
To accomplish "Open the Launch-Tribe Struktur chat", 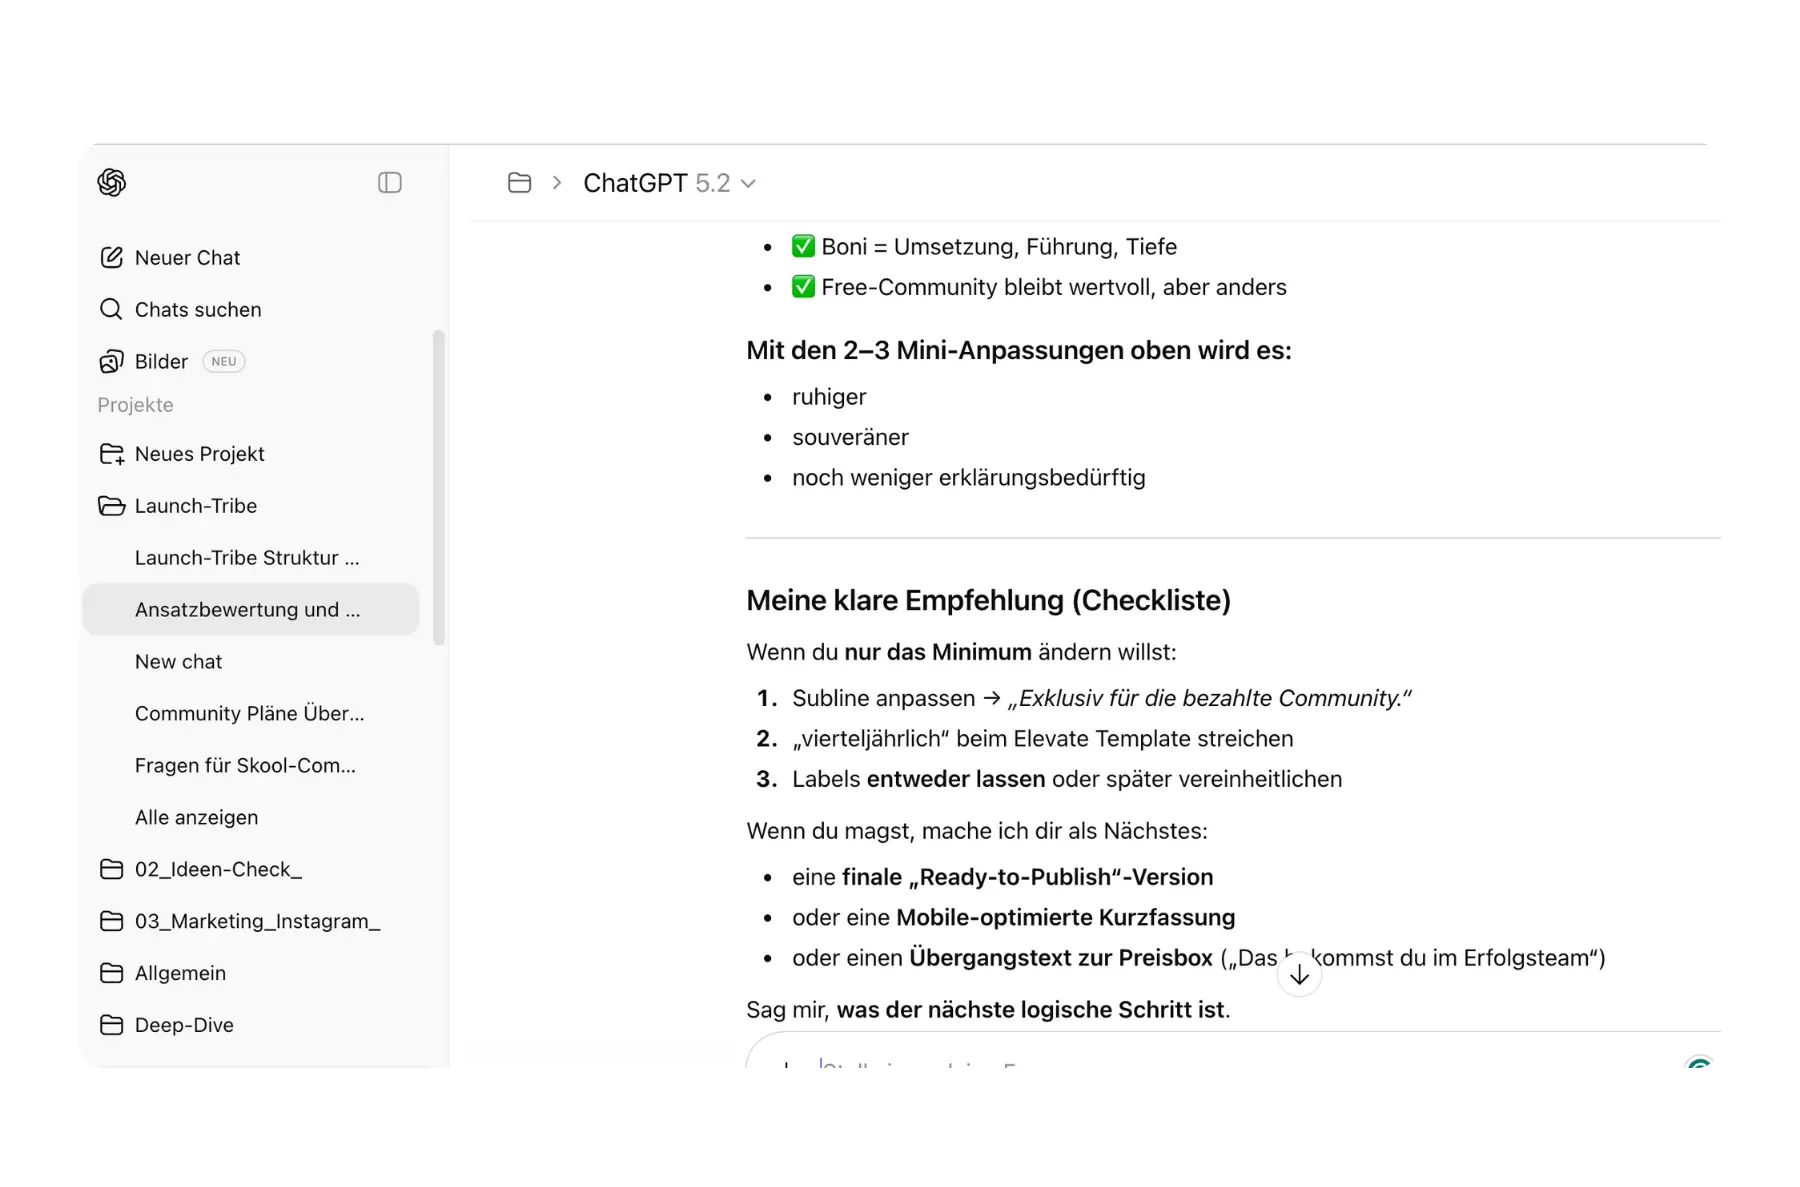I will (x=247, y=558).
